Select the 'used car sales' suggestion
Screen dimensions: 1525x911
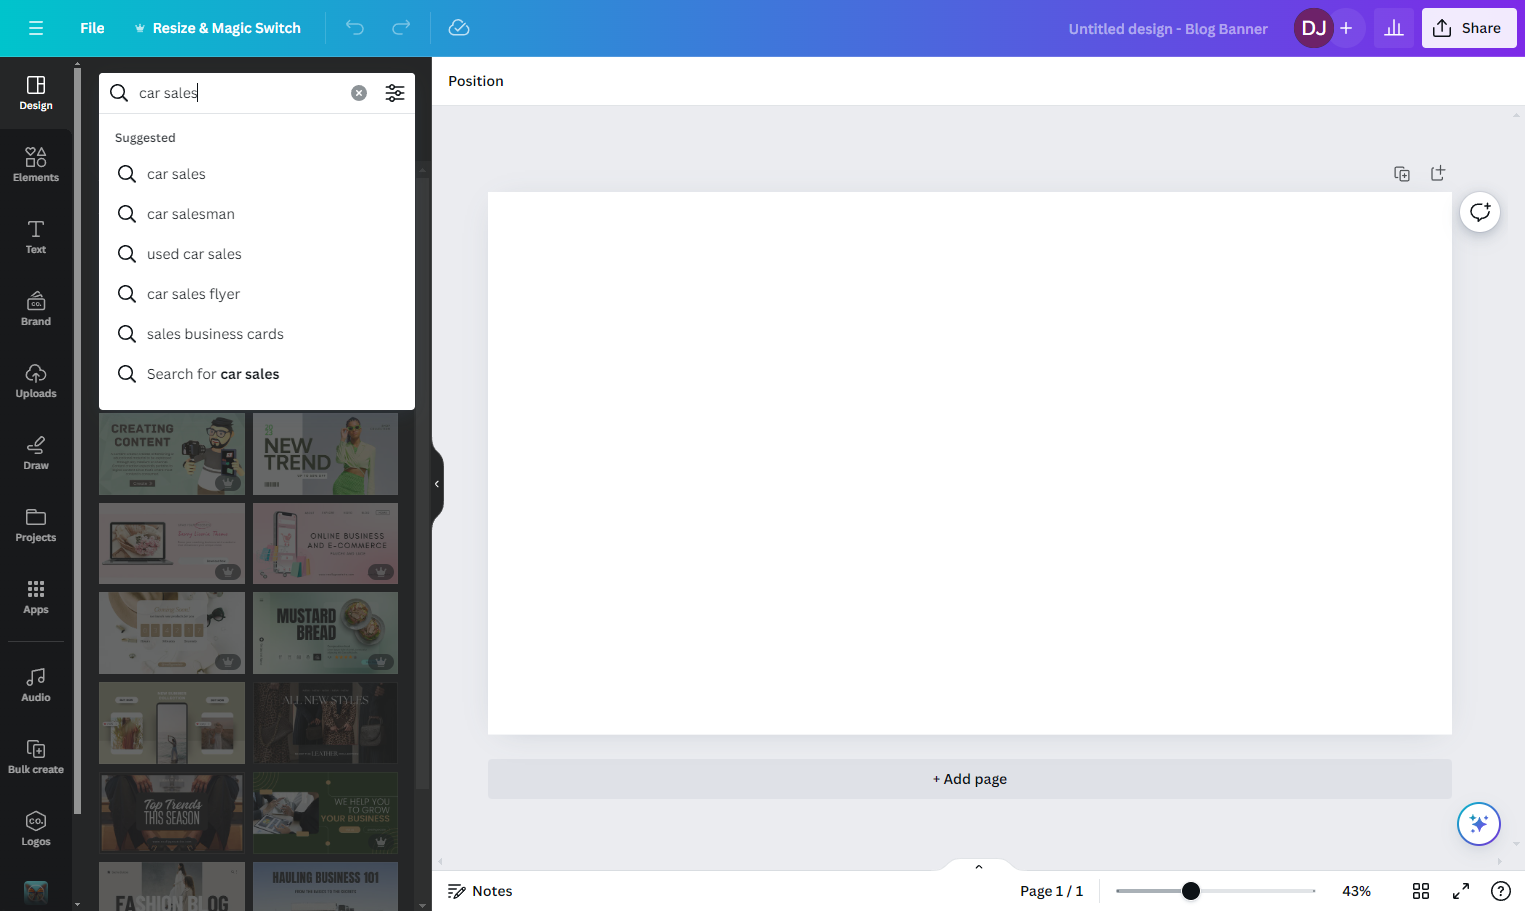point(257,254)
